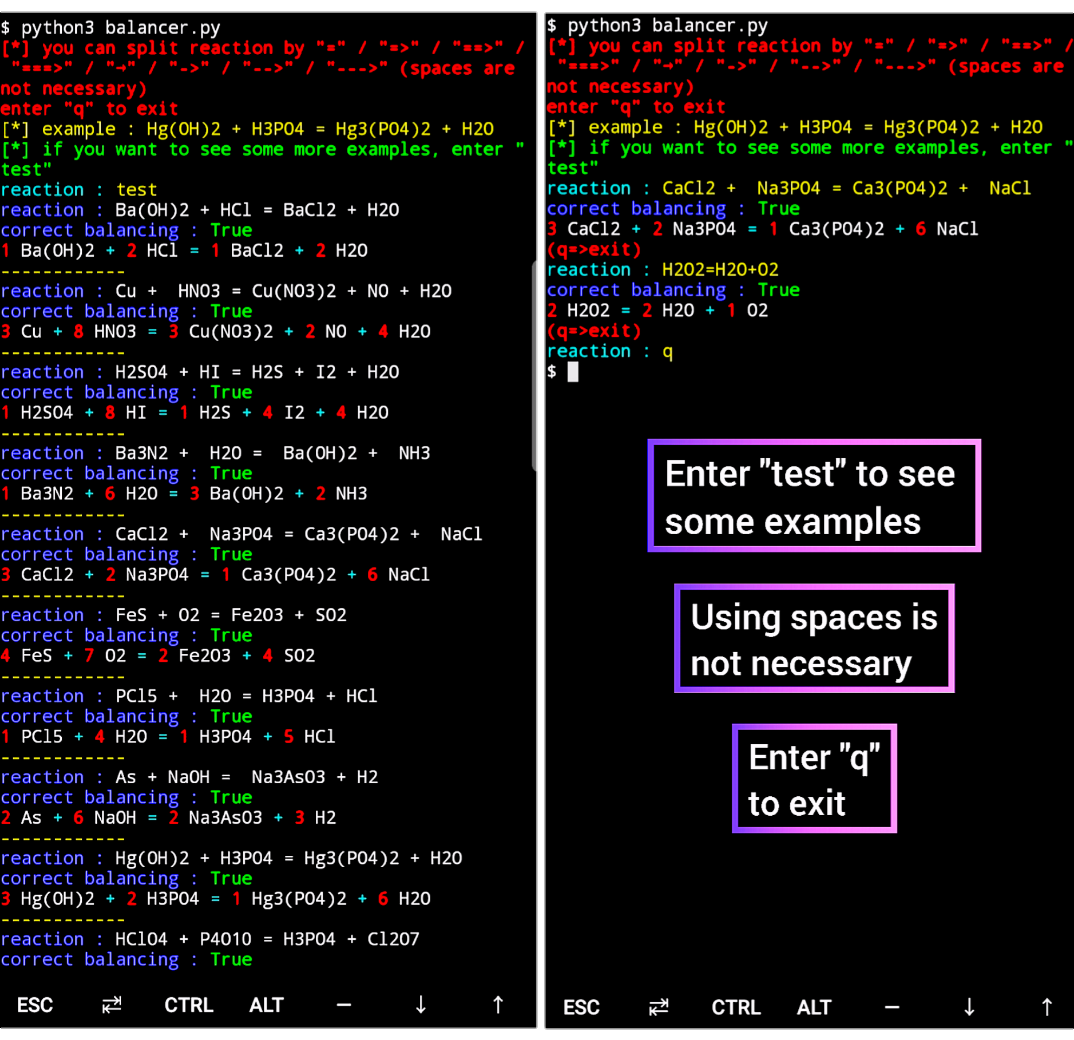Screen dimensions: 1074x1040
Task: Click the '[*] example' line in left terminal
Action: pos(247,129)
